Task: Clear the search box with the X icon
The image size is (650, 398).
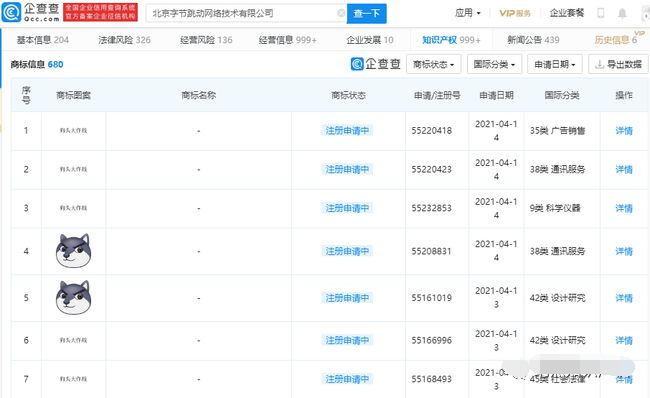Action: (341, 13)
